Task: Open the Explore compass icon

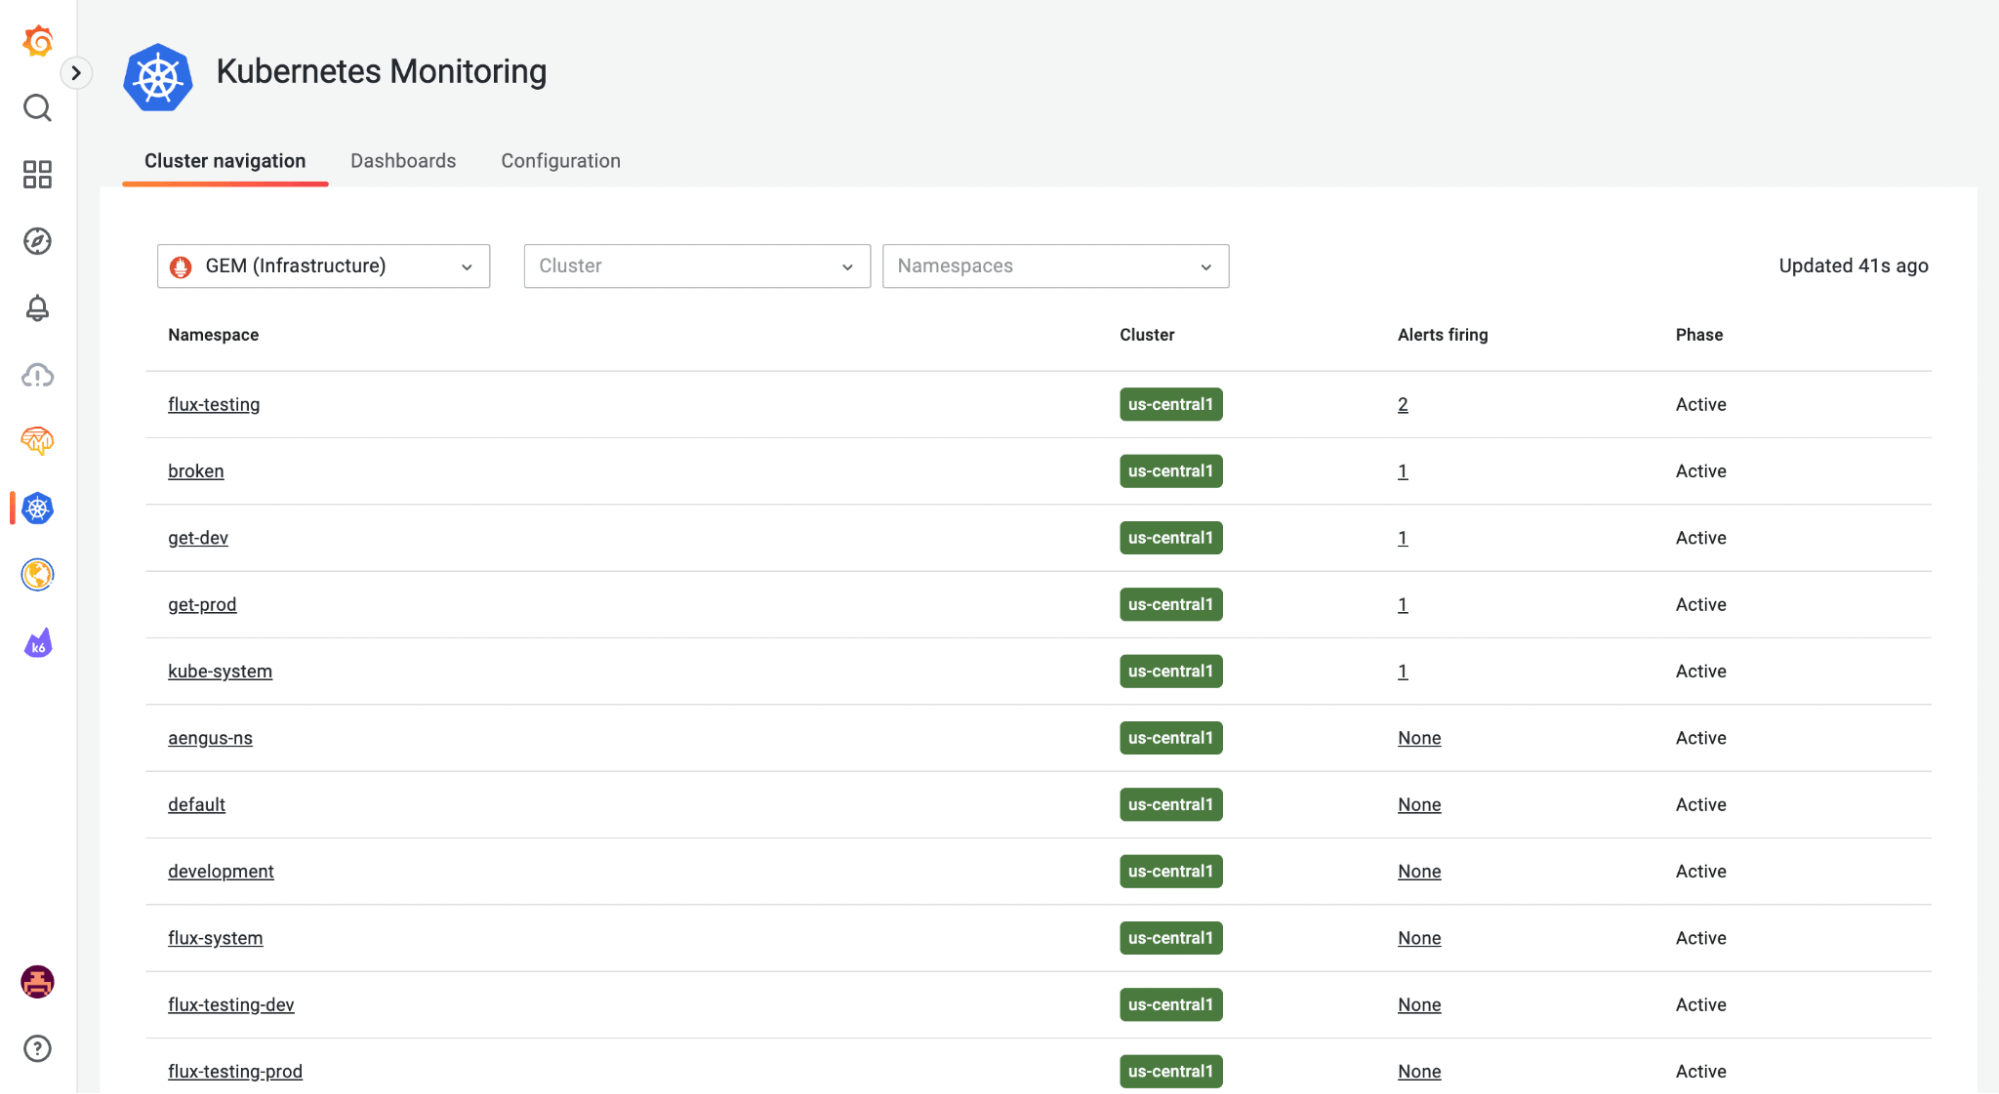Action: [x=37, y=241]
